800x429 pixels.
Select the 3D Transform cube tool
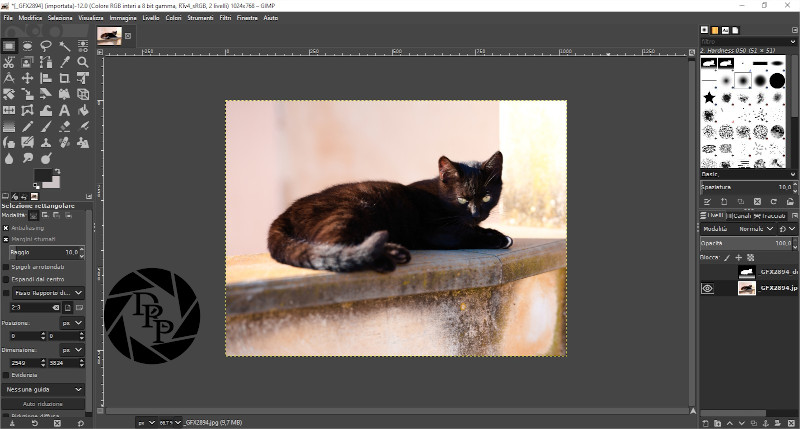(x=83, y=94)
